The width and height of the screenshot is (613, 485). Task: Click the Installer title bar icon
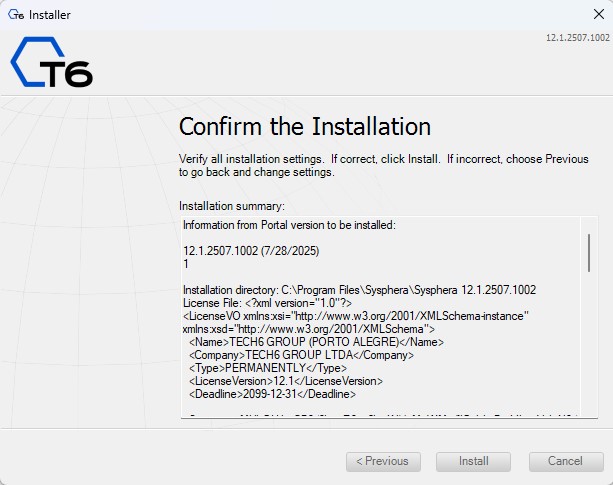pos(16,15)
